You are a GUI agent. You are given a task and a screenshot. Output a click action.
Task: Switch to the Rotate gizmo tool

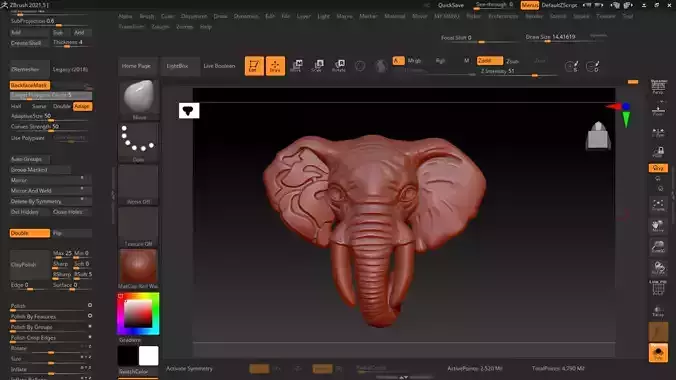(x=339, y=66)
